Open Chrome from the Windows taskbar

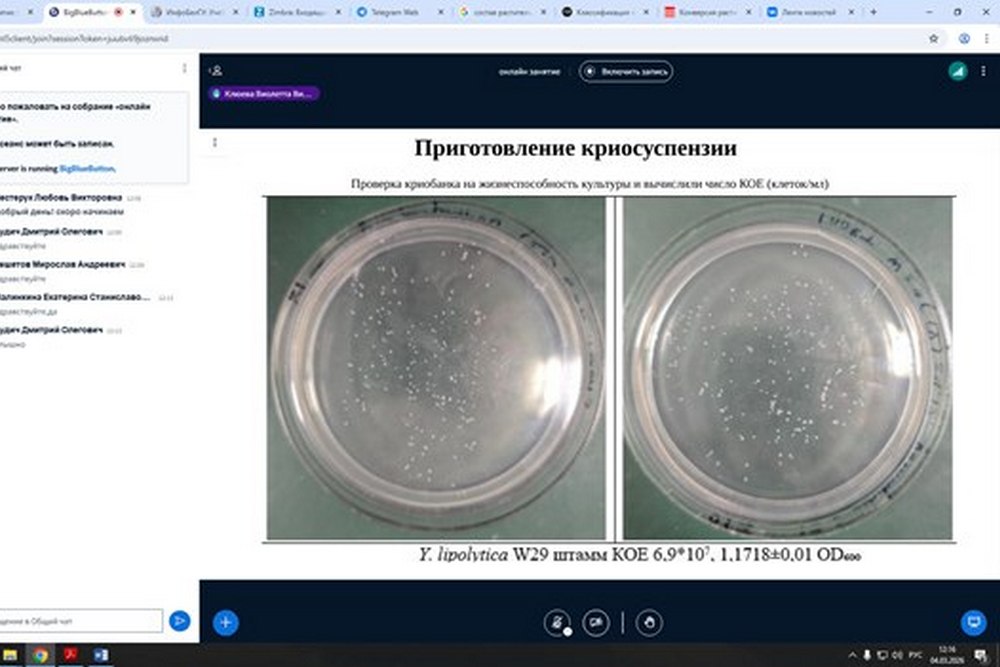pyautogui.click(x=40, y=655)
